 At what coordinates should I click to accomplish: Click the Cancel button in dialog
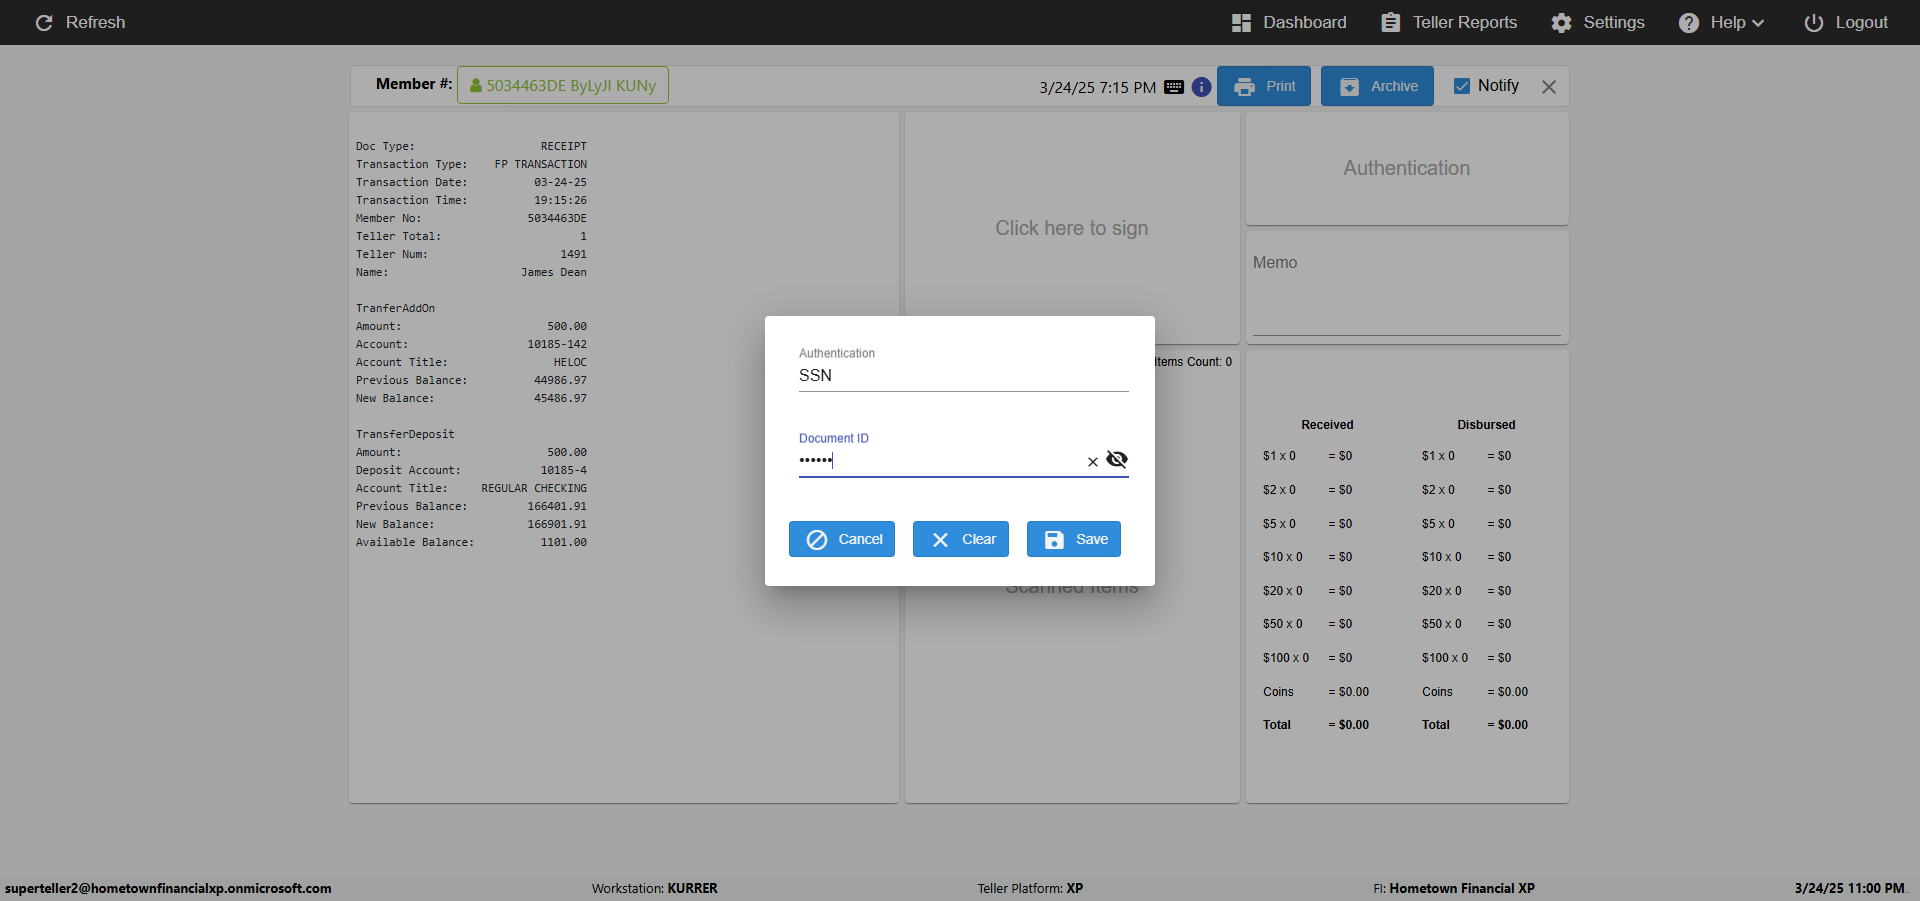(842, 539)
